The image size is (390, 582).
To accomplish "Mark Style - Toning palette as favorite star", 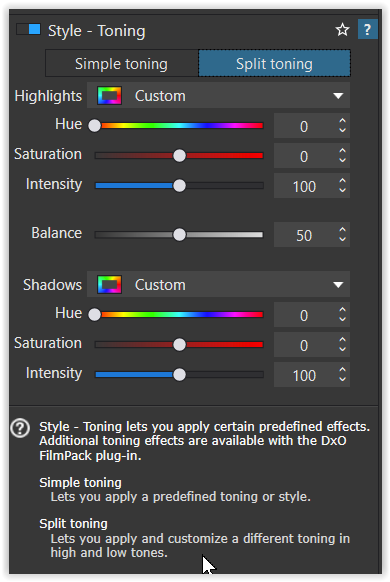I will click(342, 30).
